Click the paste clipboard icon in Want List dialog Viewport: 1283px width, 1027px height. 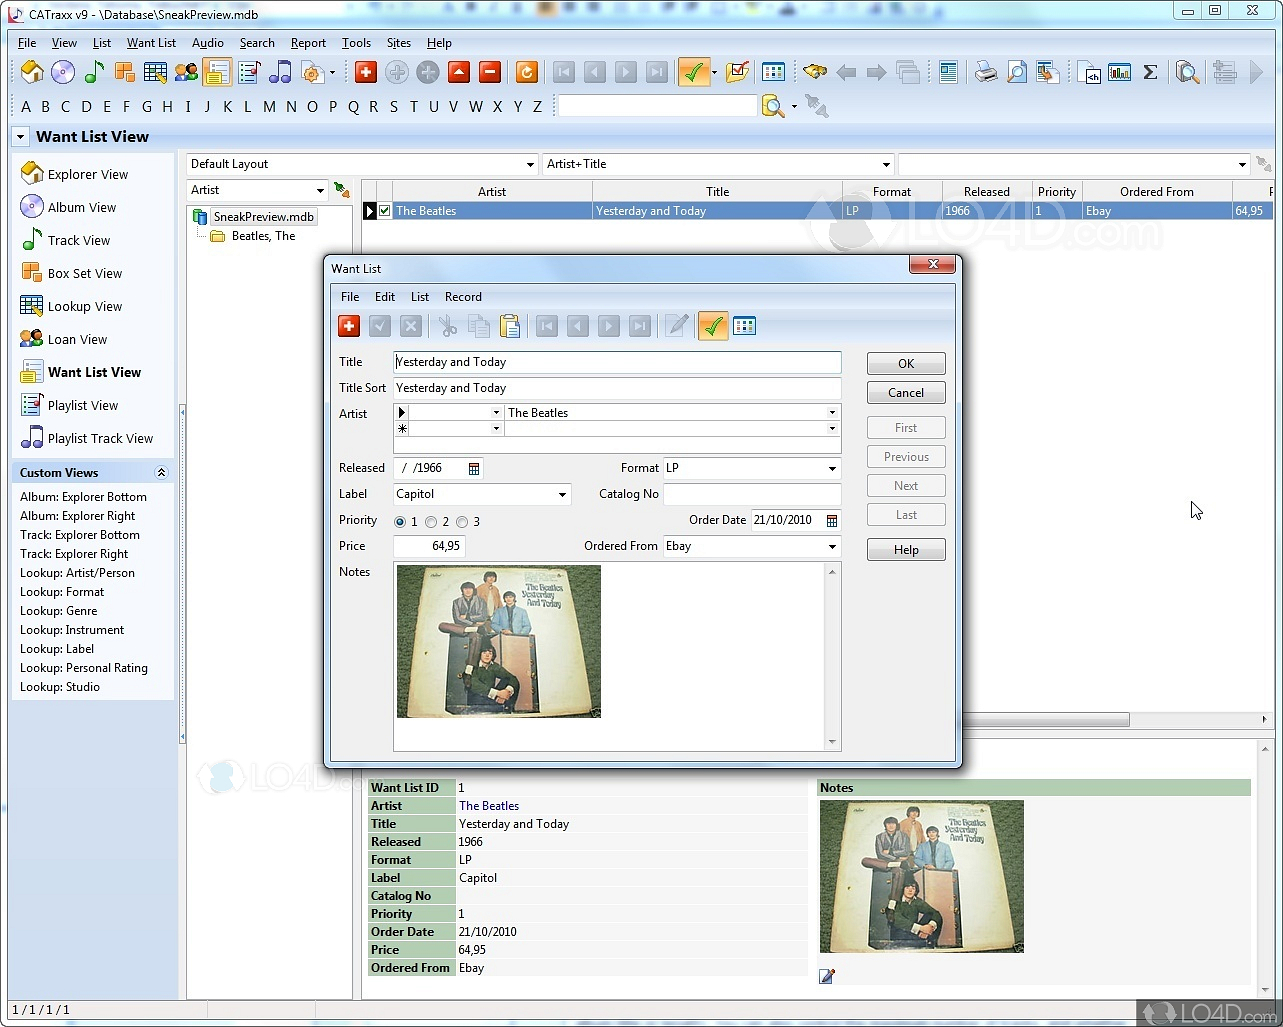pos(510,326)
